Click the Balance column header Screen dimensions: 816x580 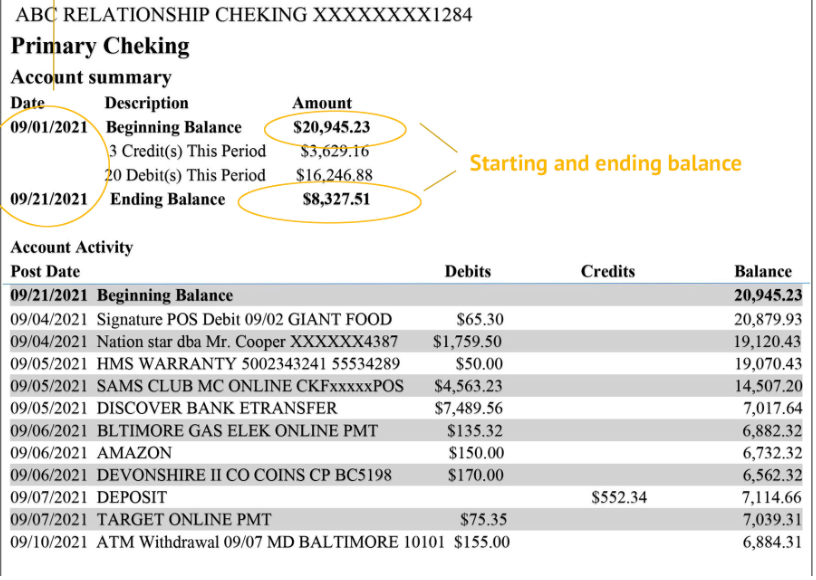click(x=762, y=271)
